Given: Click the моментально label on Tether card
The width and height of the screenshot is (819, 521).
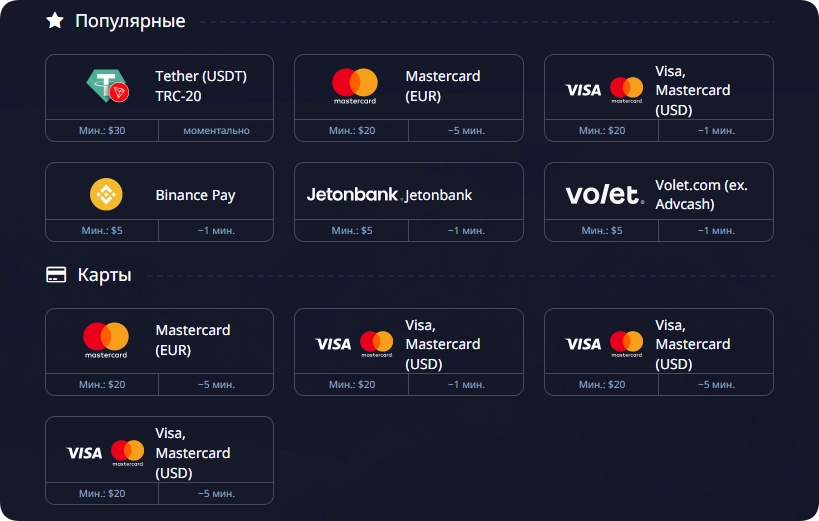Looking at the screenshot, I should point(216,131).
